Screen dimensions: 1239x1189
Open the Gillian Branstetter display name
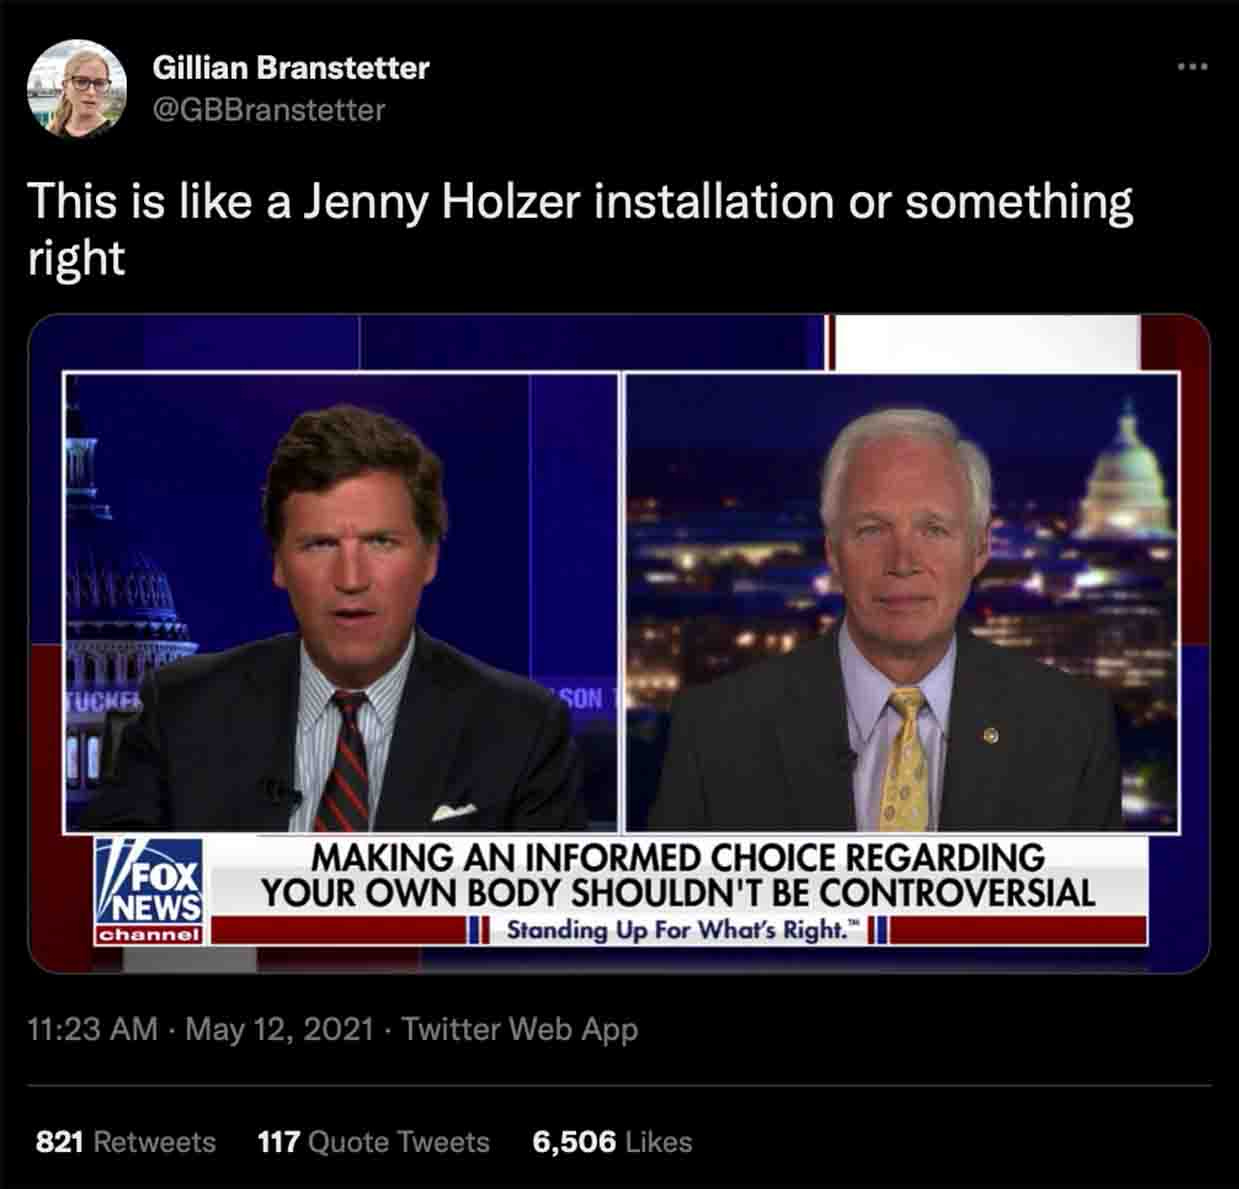tap(290, 68)
